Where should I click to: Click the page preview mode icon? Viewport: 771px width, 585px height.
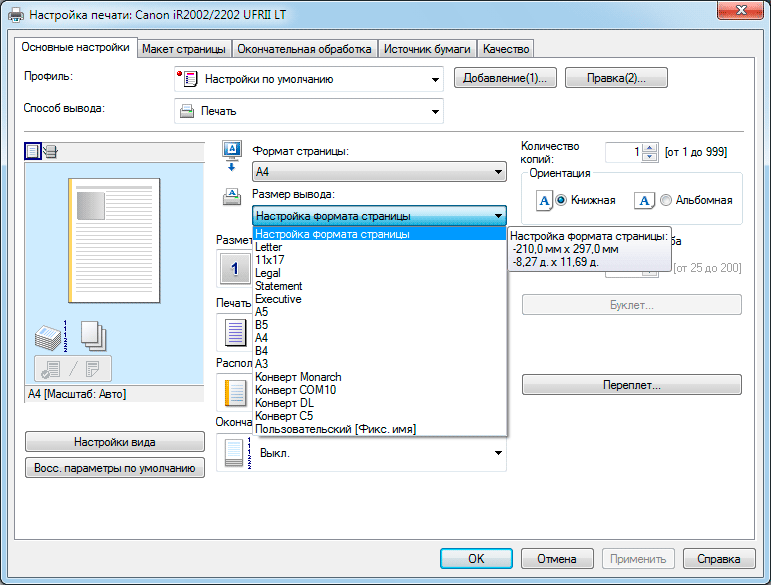tap(33, 151)
